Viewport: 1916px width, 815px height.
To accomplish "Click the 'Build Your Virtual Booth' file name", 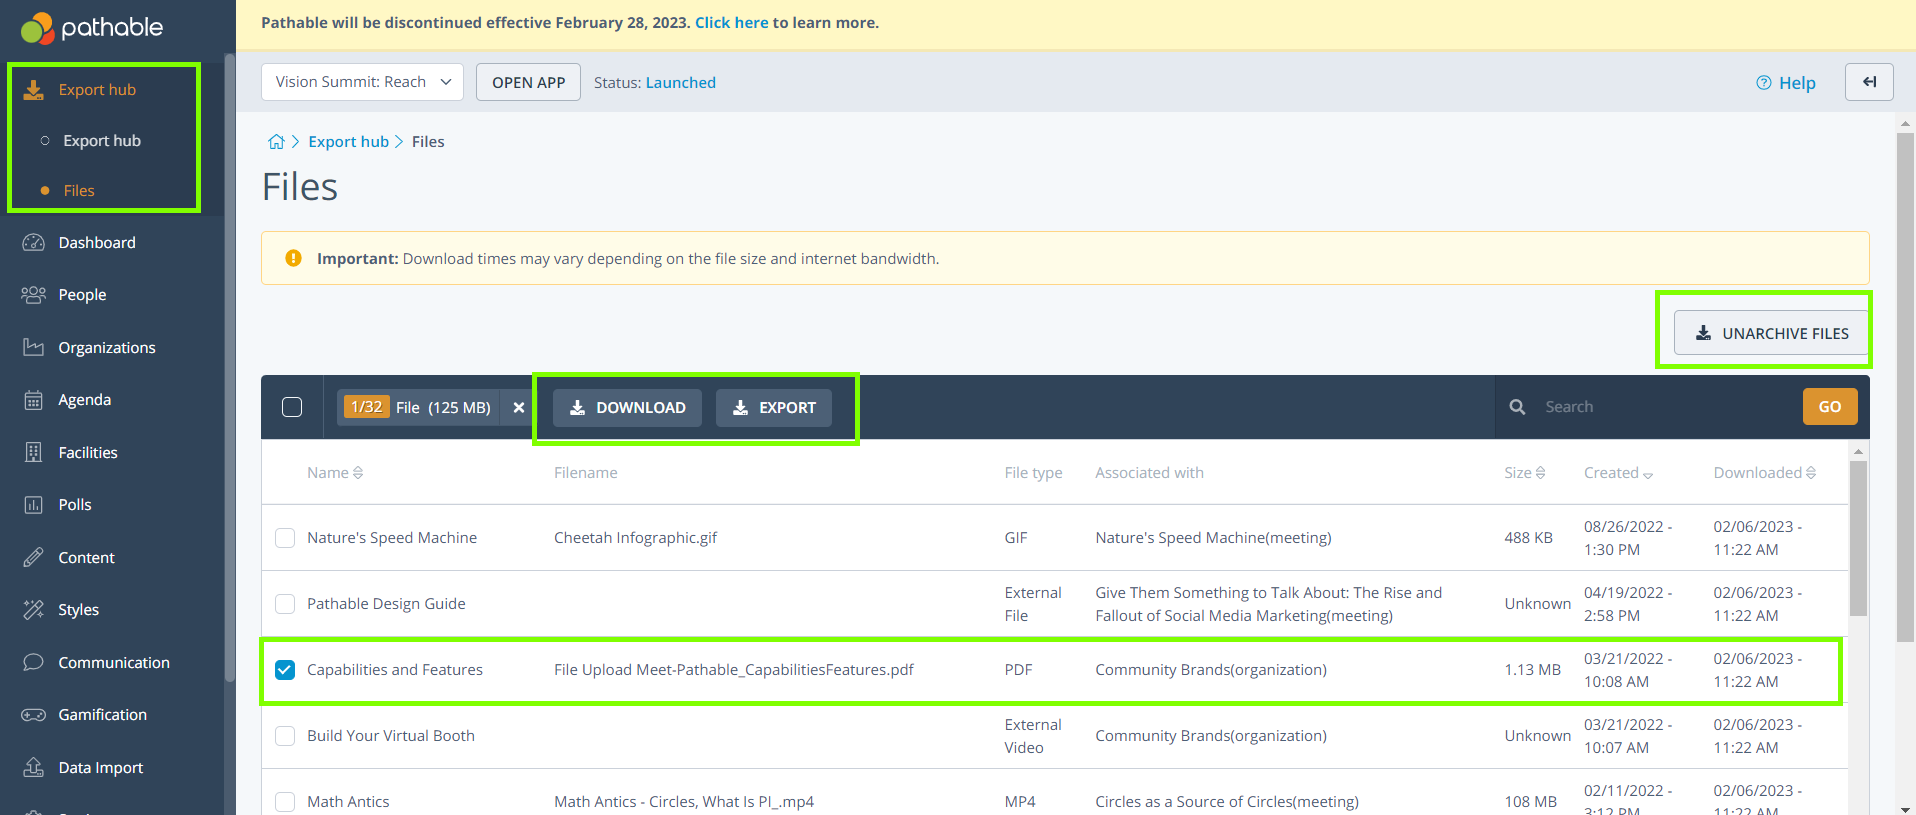I will 391,736.
